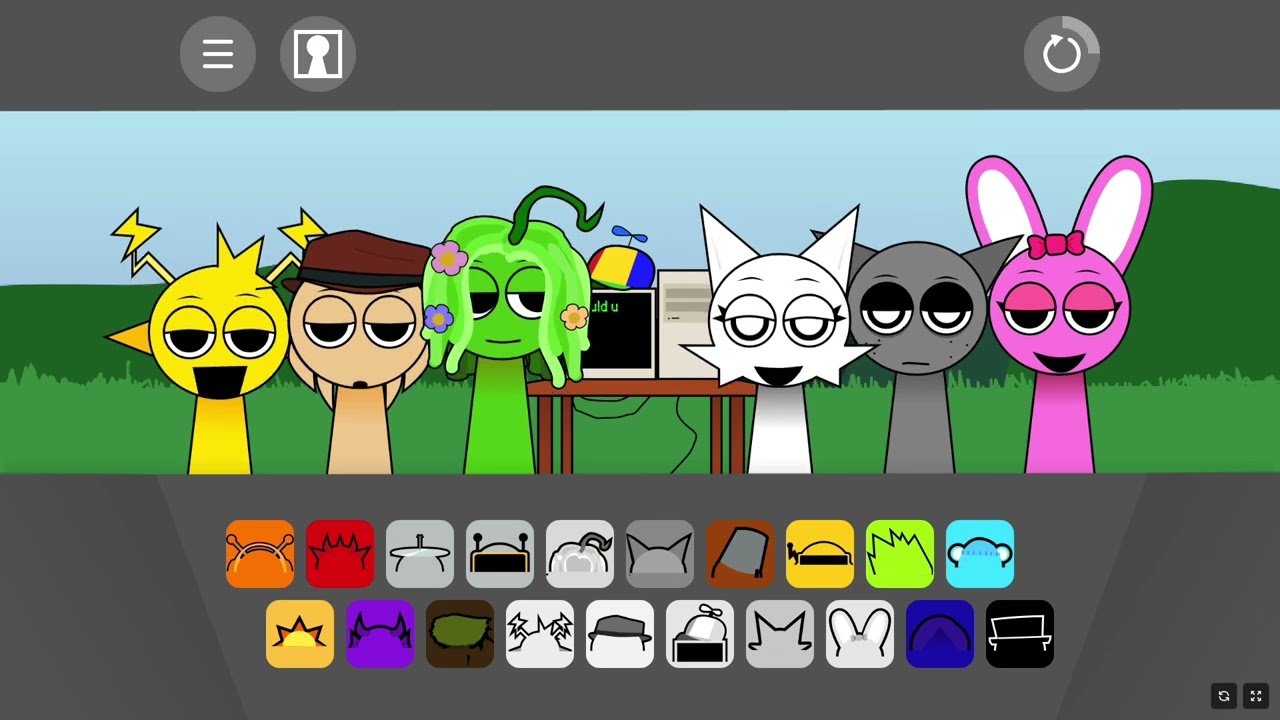Select the orange antenna sound icon

pos(260,554)
